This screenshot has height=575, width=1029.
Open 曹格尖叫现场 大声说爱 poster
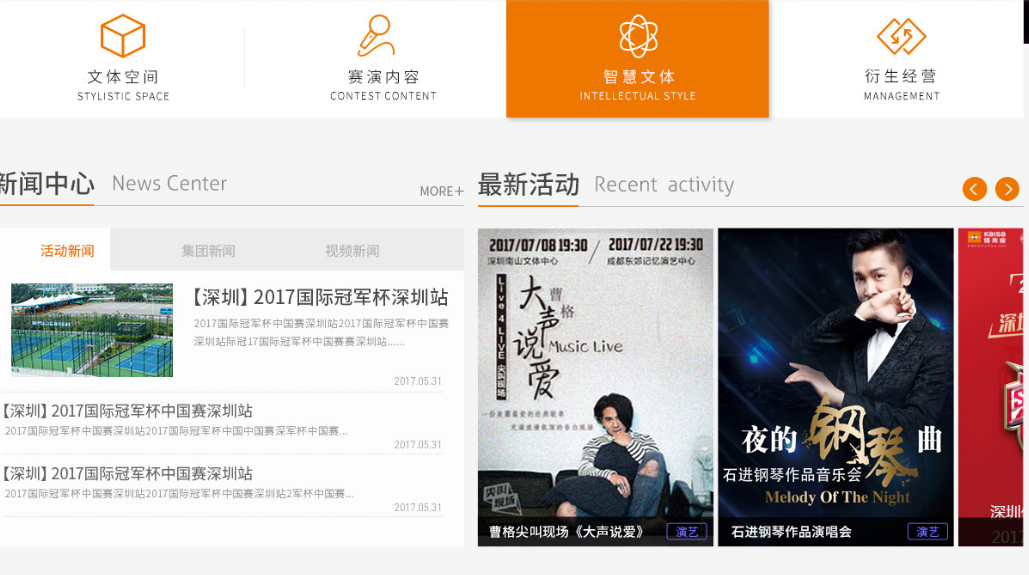click(595, 387)
